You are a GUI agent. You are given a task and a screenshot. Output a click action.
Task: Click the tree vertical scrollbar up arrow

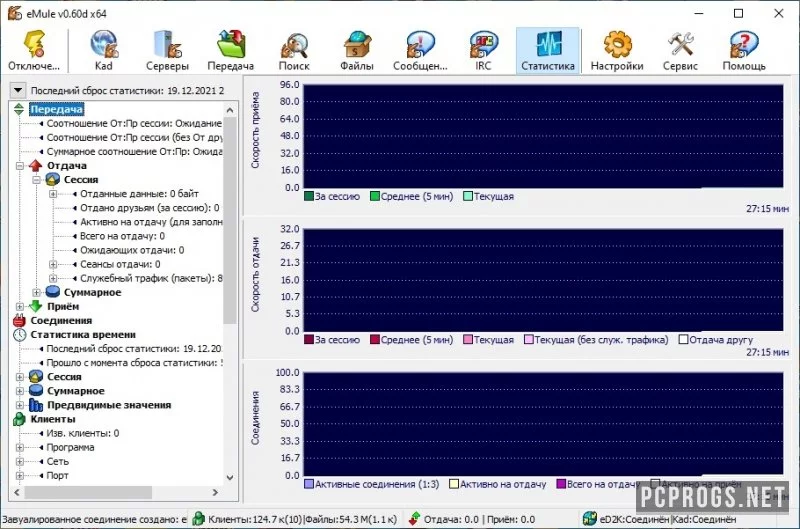pyautogui.click(x=230, y=110)
